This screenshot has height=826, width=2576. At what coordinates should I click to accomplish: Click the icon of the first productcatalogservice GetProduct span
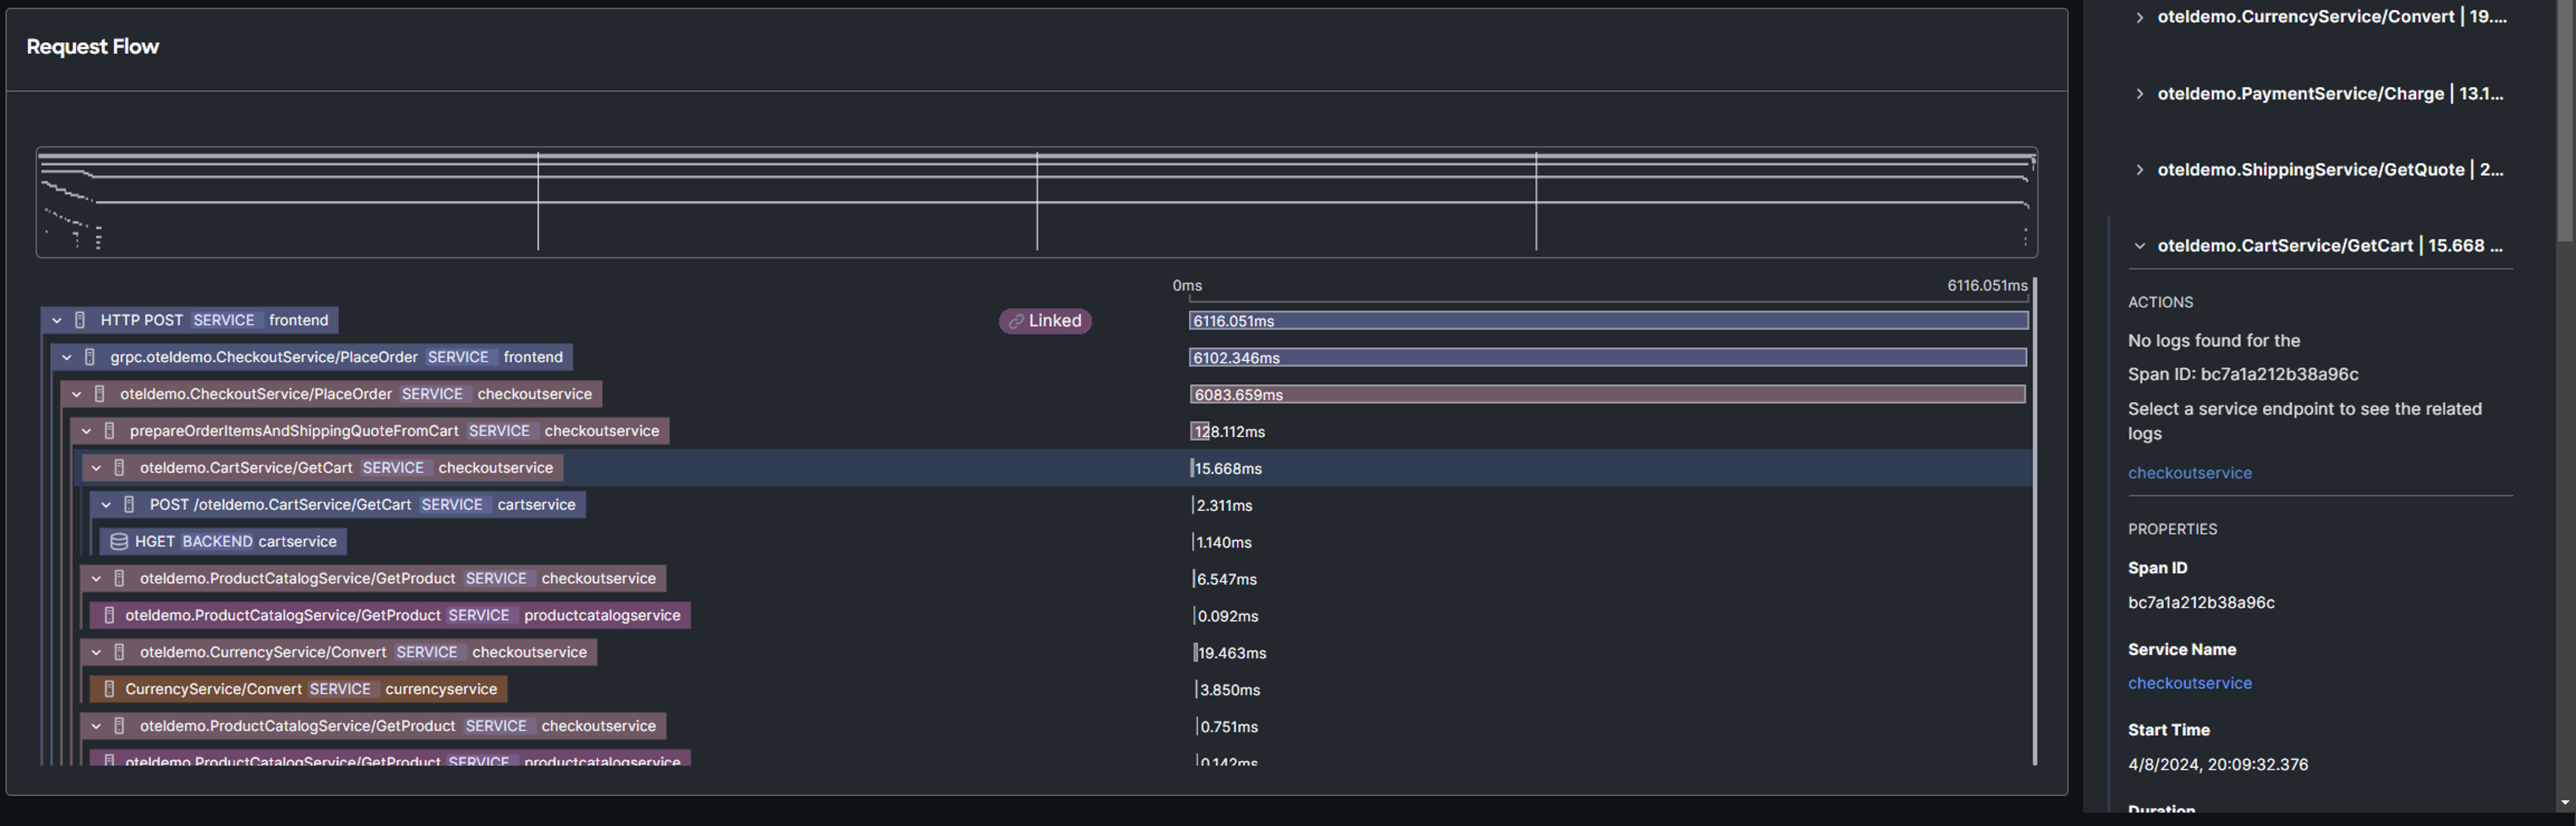[109, 615]
